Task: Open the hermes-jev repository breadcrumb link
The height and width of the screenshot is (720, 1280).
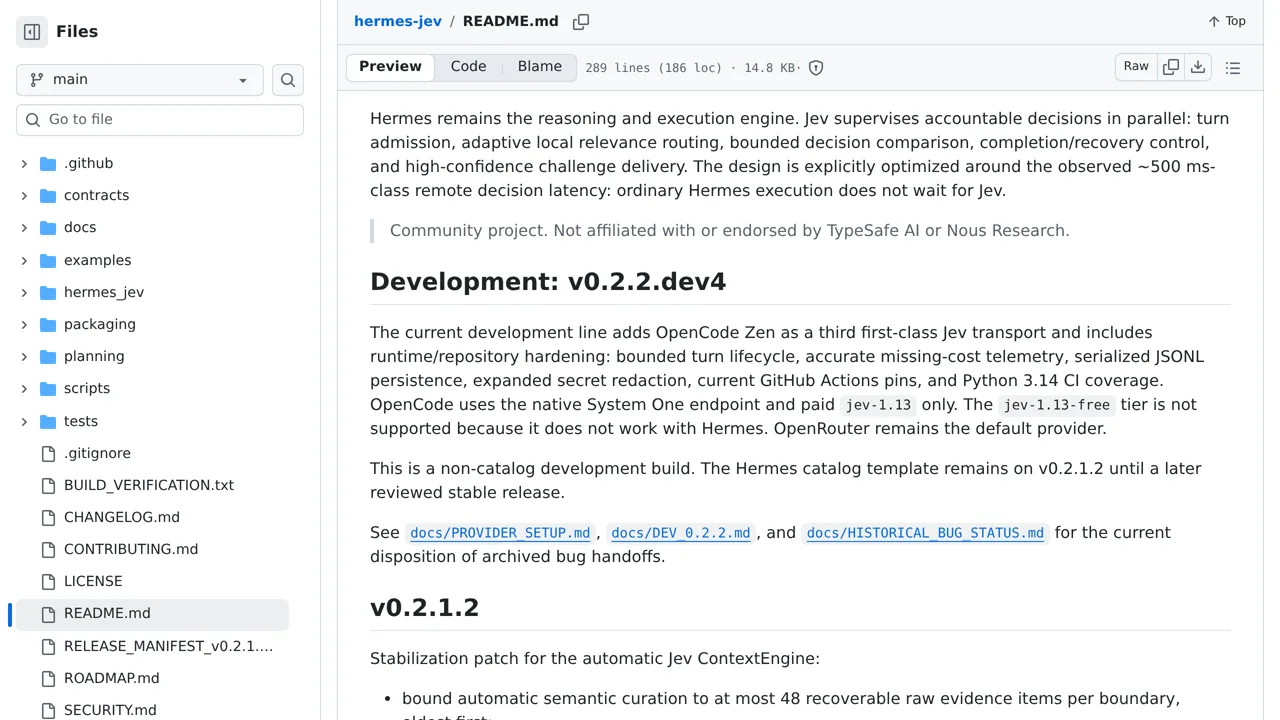Action: point(398,21)
